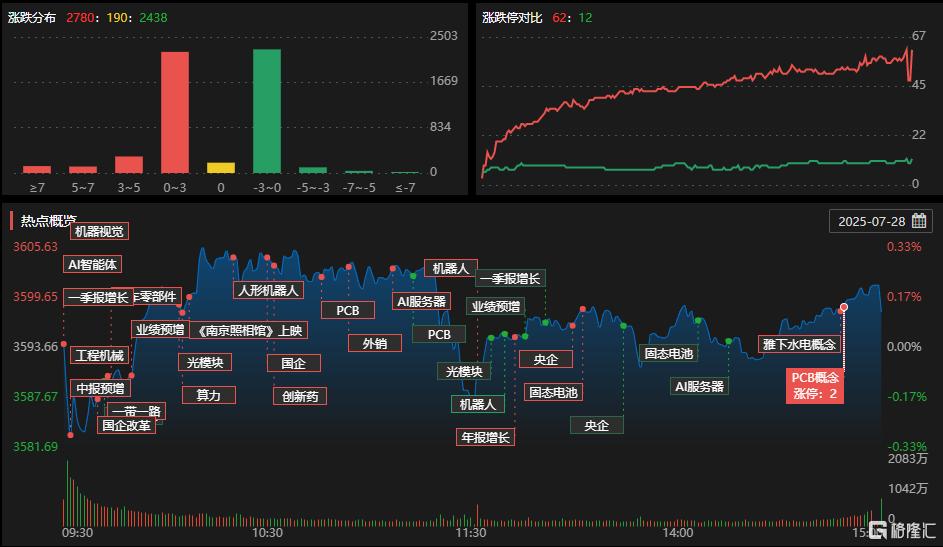This screenshot has height=547, width=943.
Task: Click the green -3~0 distribution bar
Action: click(x=267, y=111)
